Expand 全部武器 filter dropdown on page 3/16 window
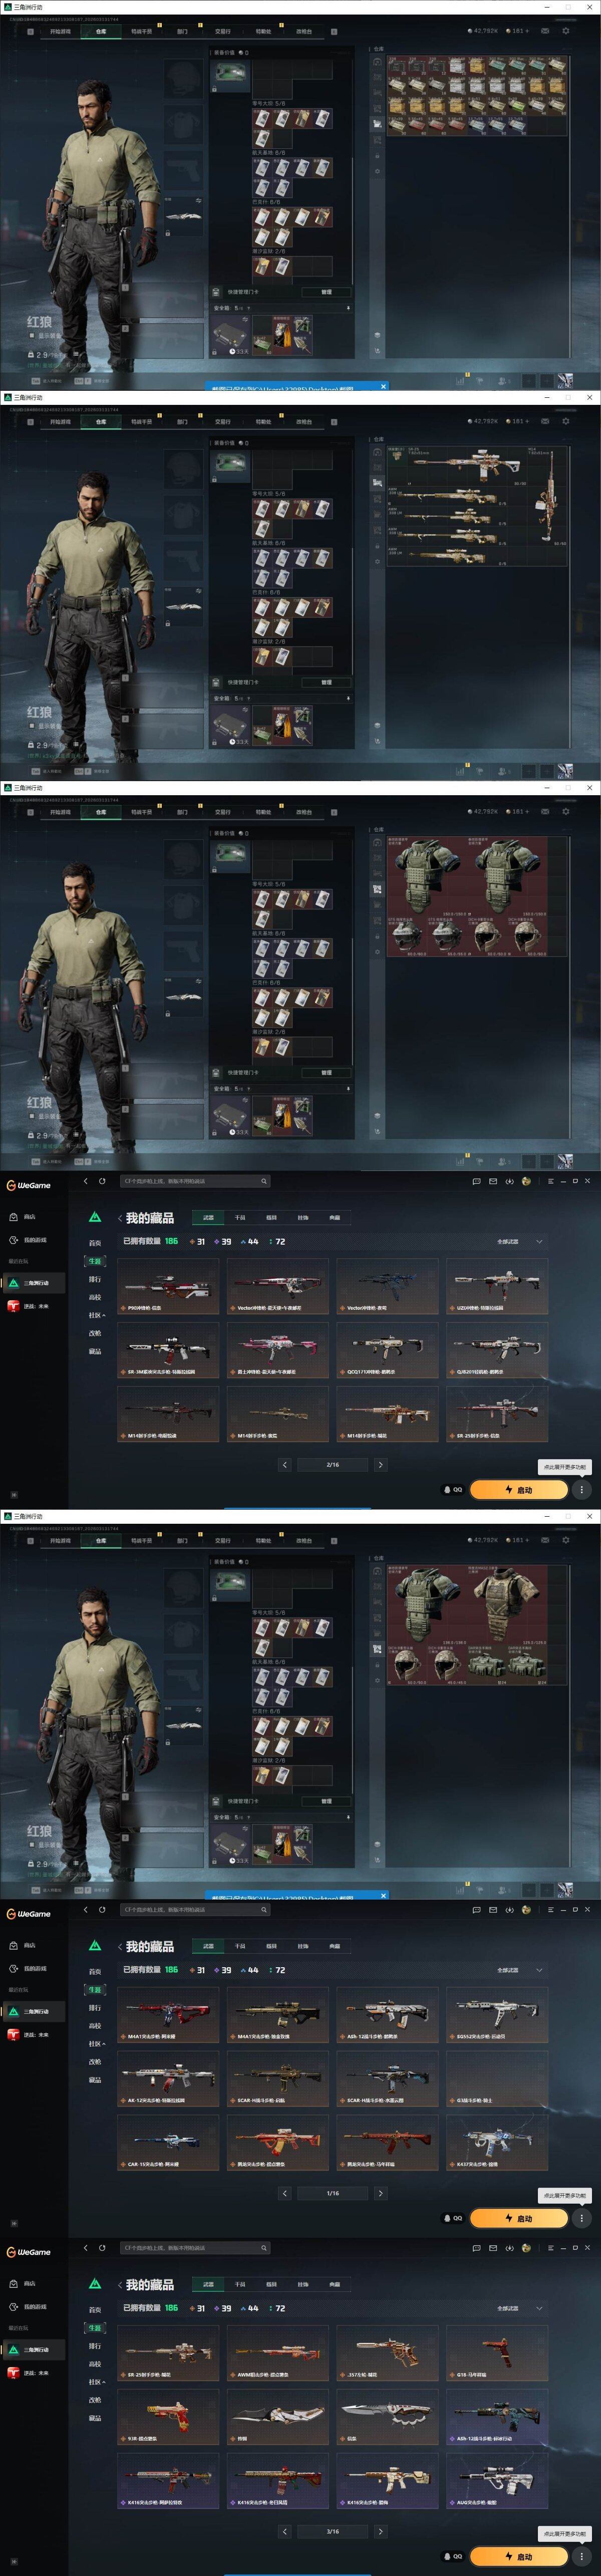This screenshot has width=601, height=2576. pos(520,2308)
